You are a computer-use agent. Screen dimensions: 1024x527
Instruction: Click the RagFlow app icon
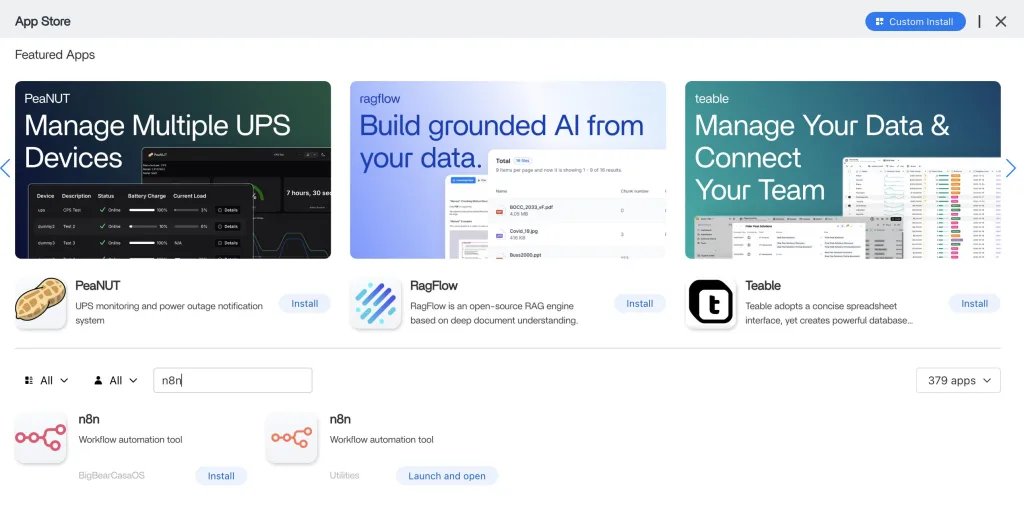[x=376, y=304]
